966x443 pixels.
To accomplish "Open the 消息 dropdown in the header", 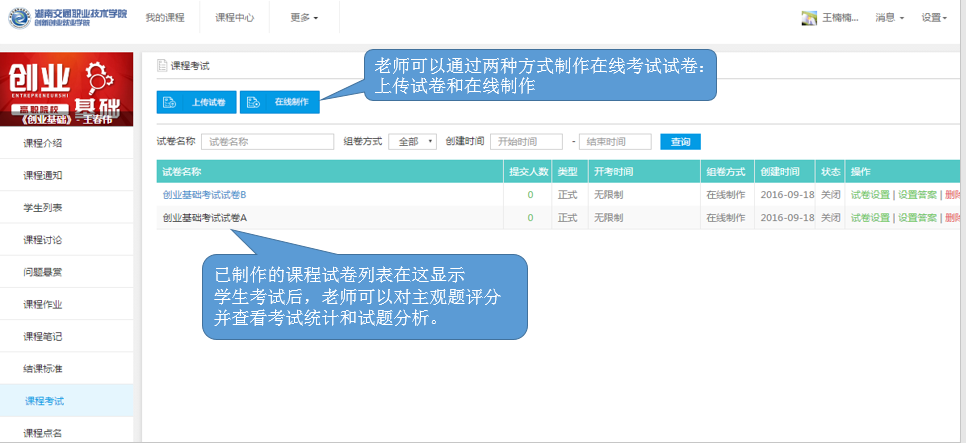I will click(889, 18).
